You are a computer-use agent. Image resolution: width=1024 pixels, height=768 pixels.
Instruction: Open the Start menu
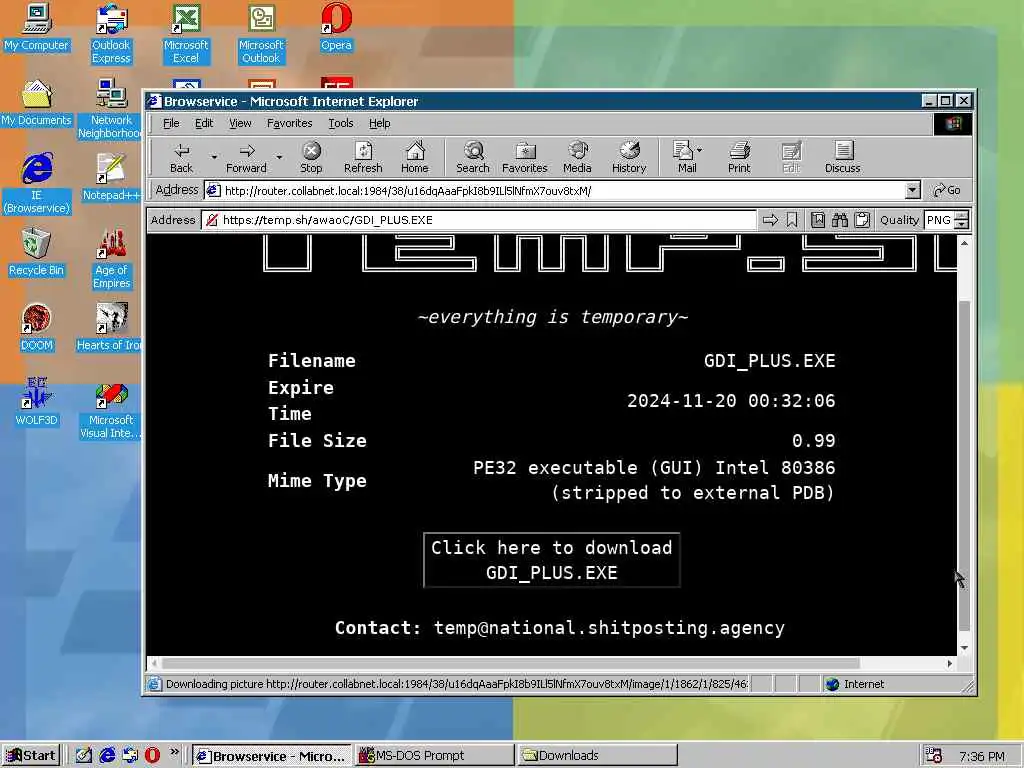click(x=31, y=756)
